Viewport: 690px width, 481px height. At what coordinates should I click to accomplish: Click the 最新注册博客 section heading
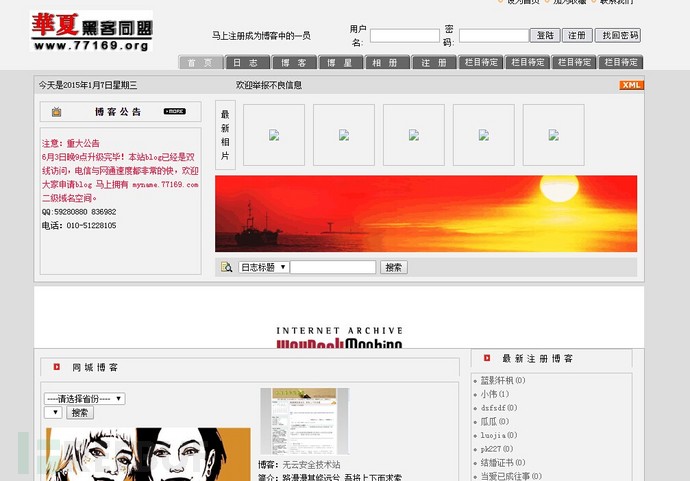coord(537,358)
